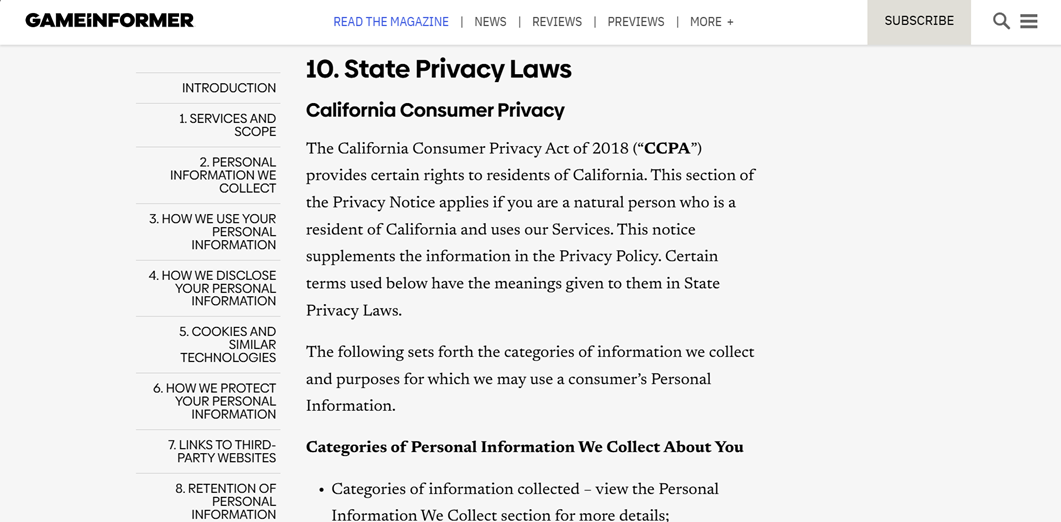Open the hamburger menu icon

coord(1029,21)
